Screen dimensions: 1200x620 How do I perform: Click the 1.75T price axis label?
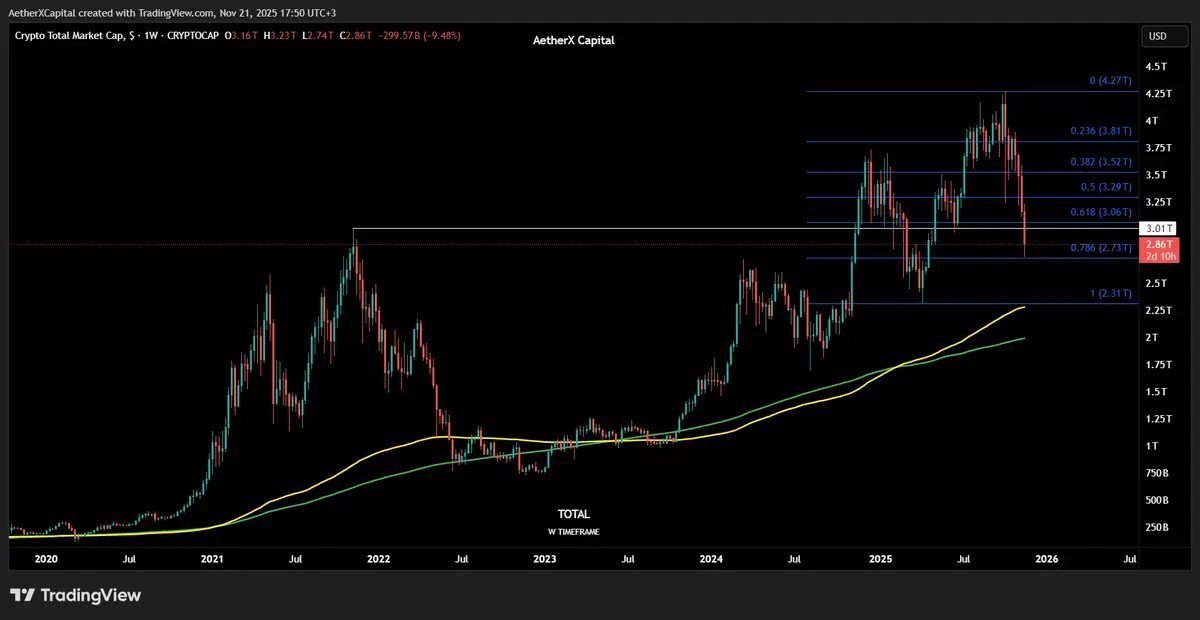point(1159,365)
